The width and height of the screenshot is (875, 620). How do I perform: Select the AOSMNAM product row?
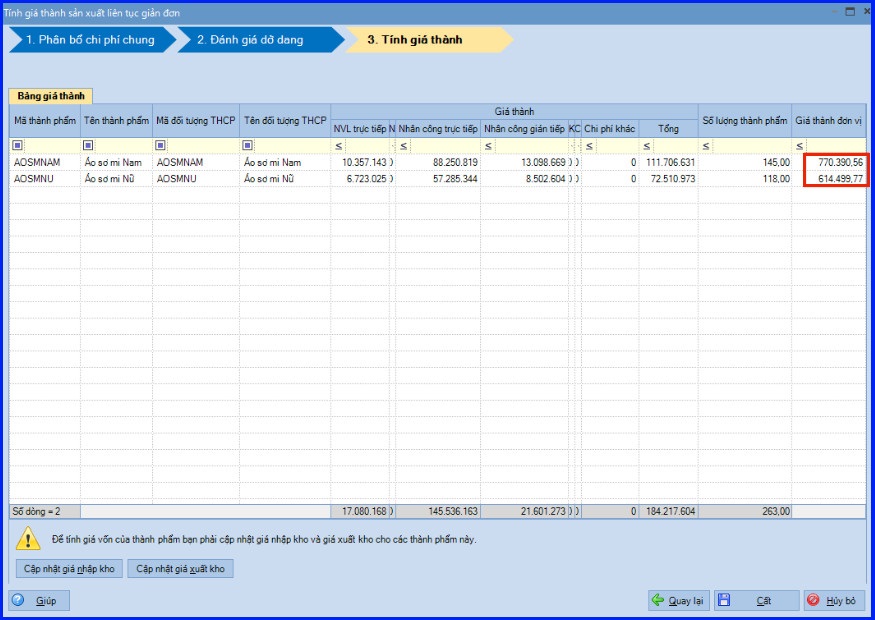(438, 162)
